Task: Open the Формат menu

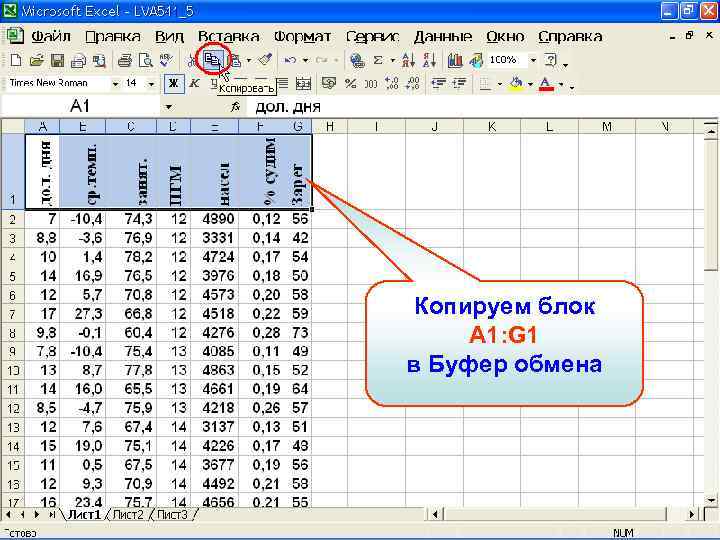Action: [x=303, y=36]
